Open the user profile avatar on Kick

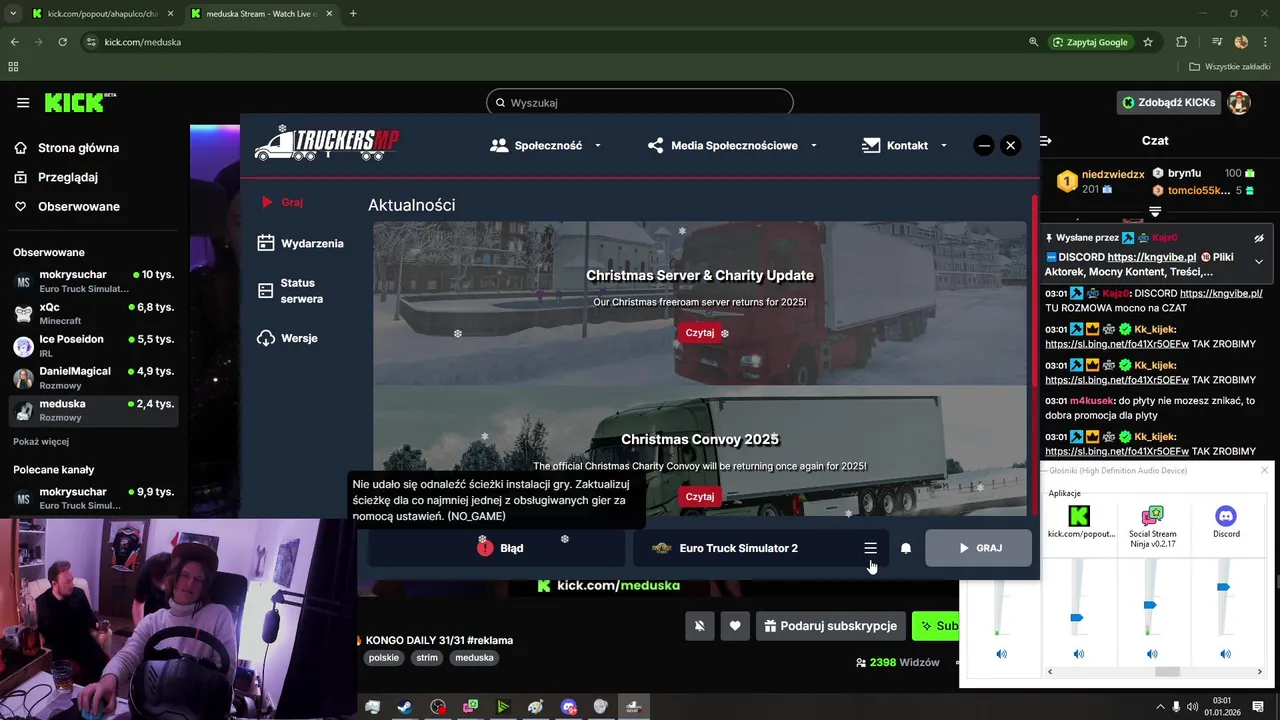1239,102
